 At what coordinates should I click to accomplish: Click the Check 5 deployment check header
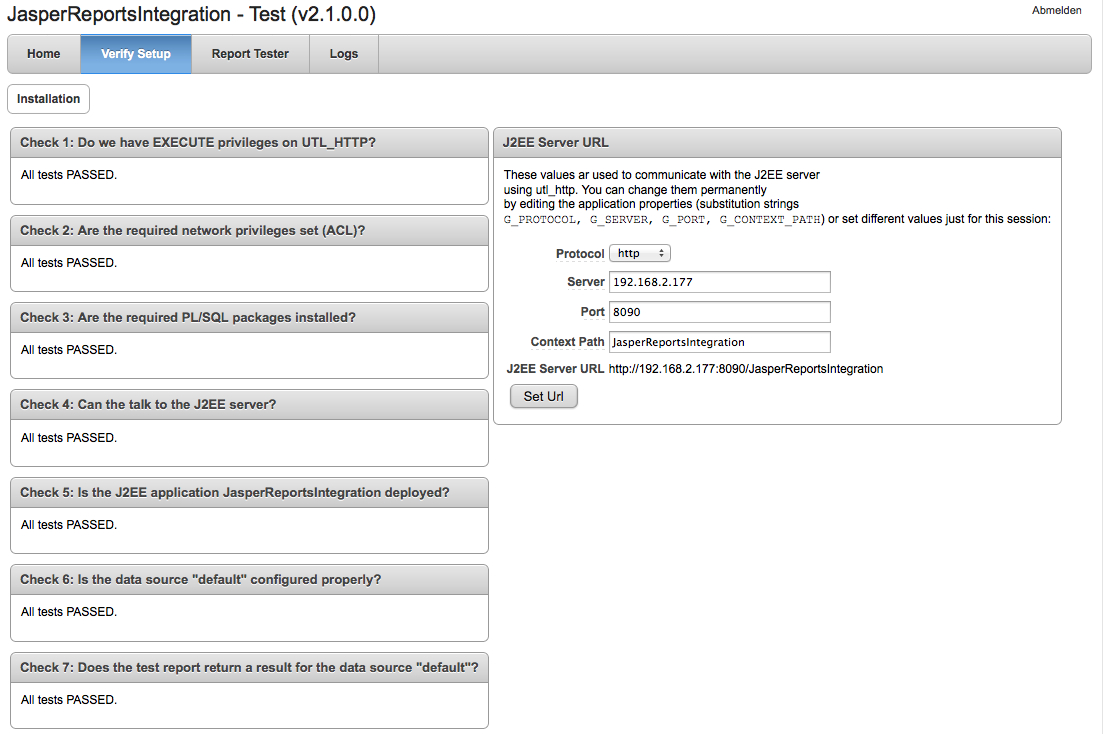tap(248, 492)
